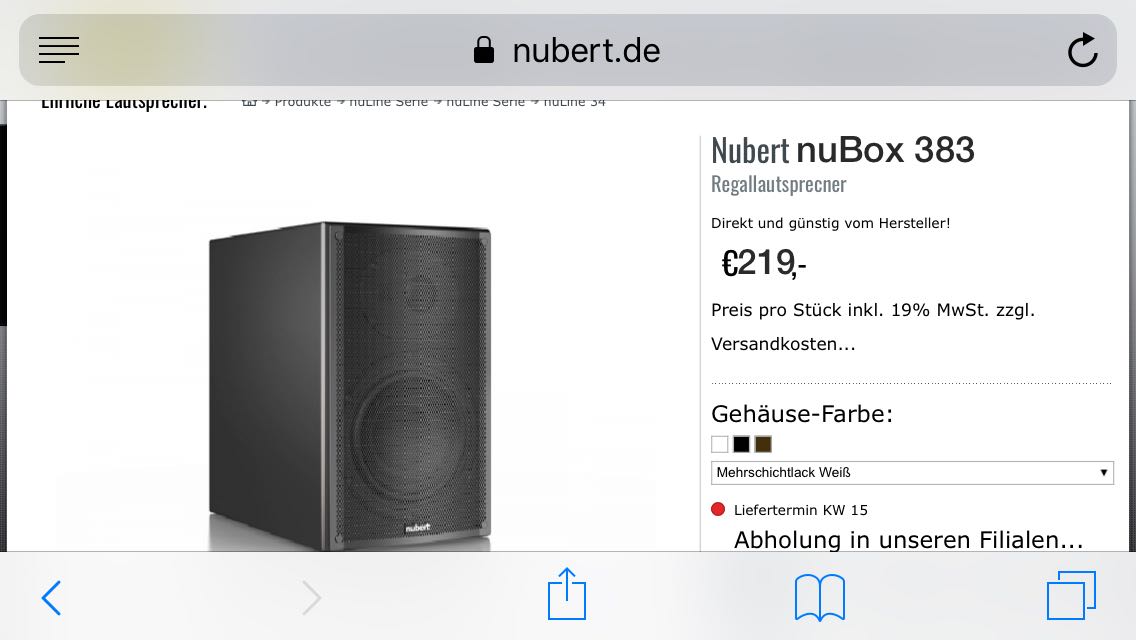Choose the black housing color swatch
This screenshot has height=640, width=1136.
(x=741, y=444)
